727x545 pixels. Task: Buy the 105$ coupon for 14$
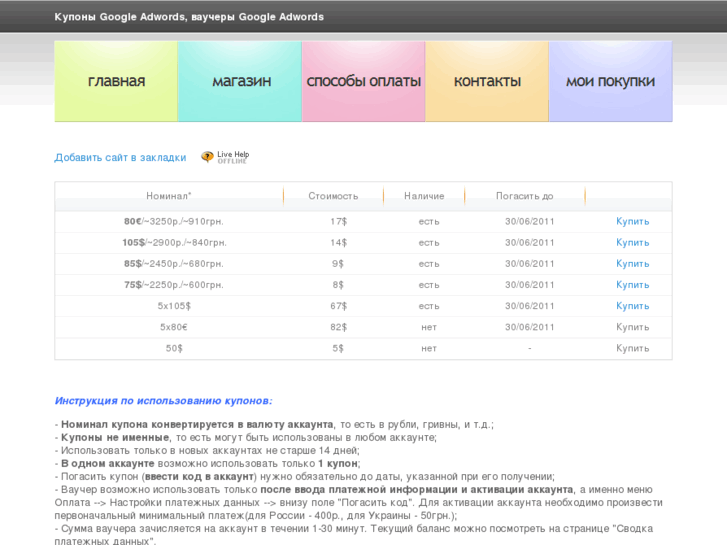[x=632, y=242]
